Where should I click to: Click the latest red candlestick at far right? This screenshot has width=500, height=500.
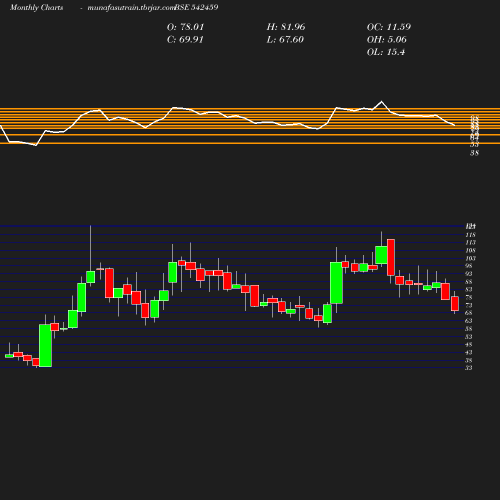point(455,304)
